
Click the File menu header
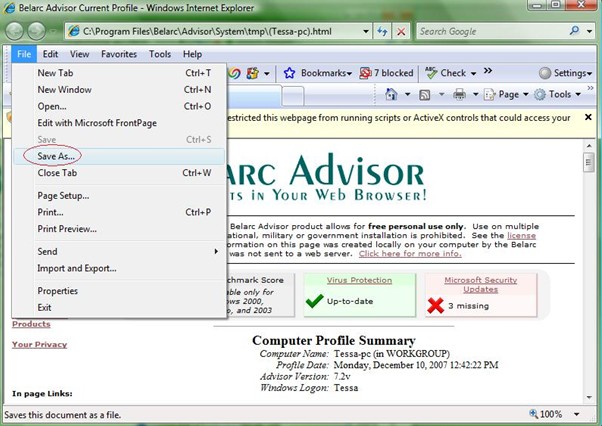[24, 54]
